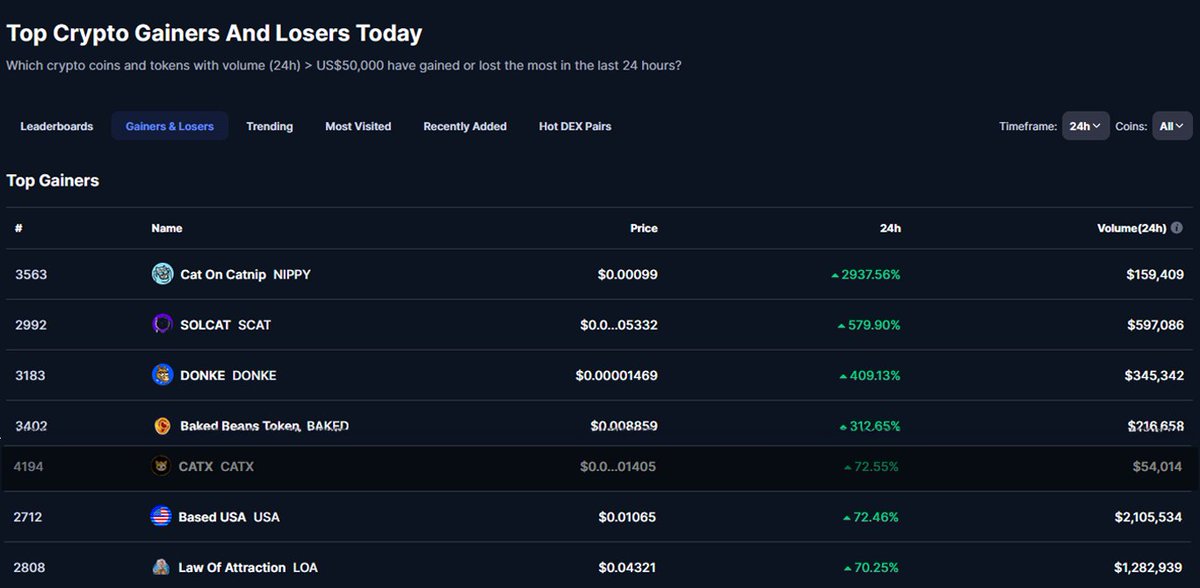The image size is (1200, 588).
Task: Click the Top Gainers heading
Action: pos(53,181)
